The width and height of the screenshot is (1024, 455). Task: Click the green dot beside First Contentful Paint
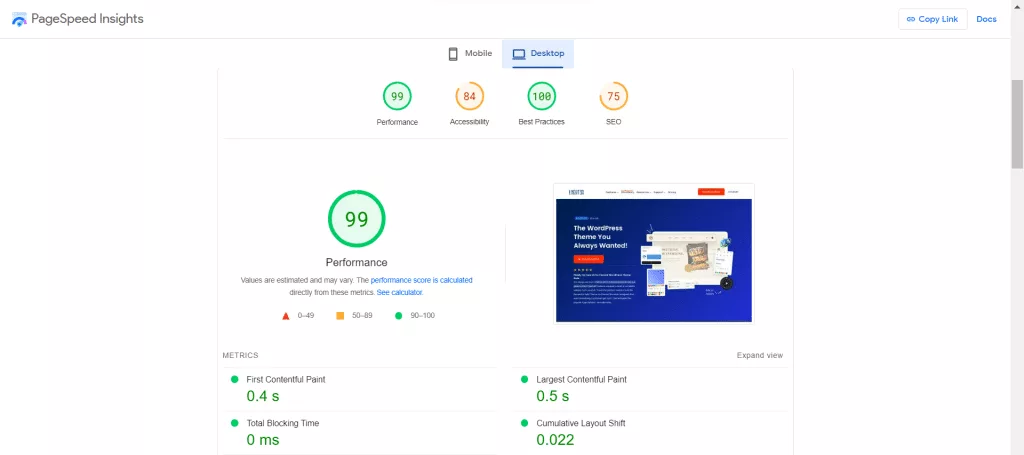tap(234, 379)
